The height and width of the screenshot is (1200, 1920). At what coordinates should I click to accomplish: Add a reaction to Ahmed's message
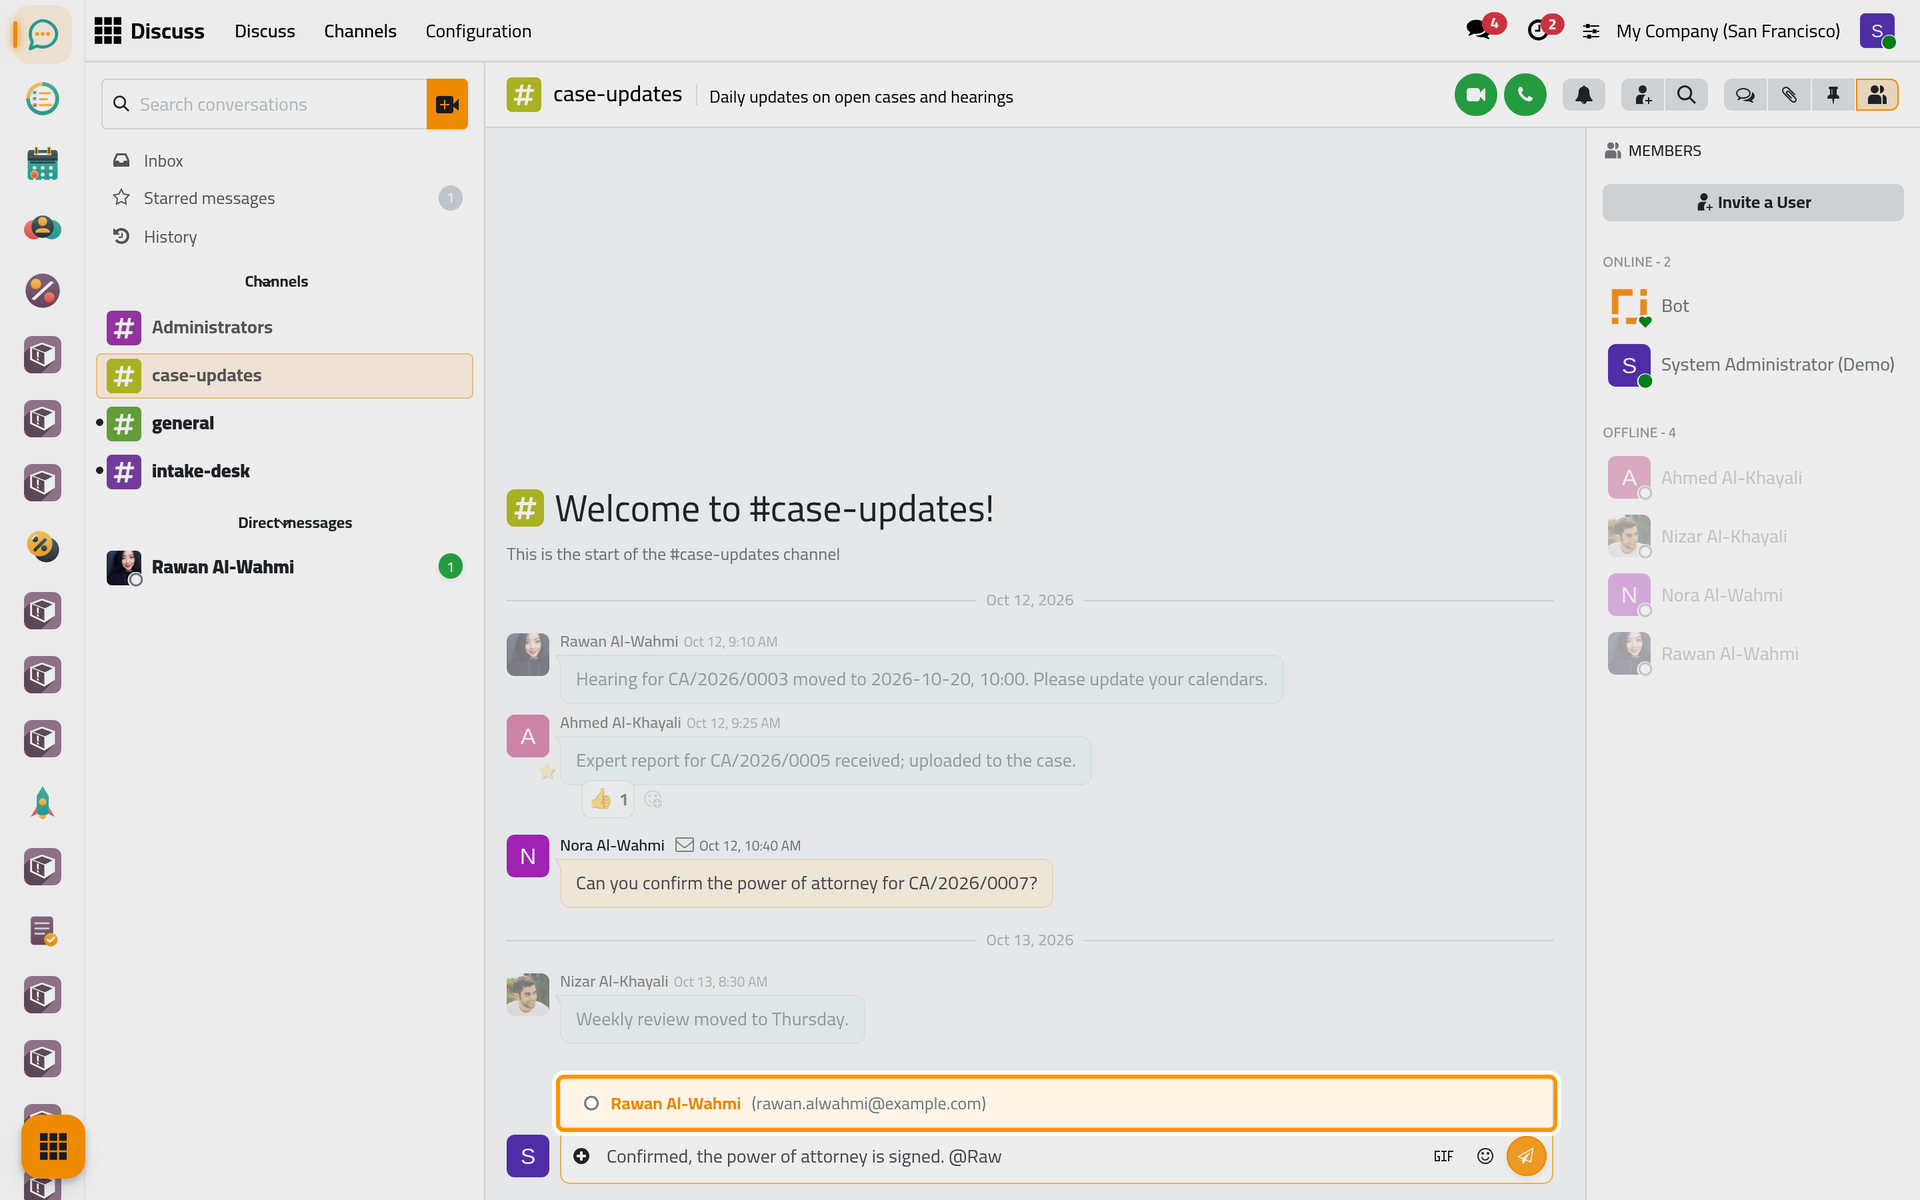click(653, 799)
